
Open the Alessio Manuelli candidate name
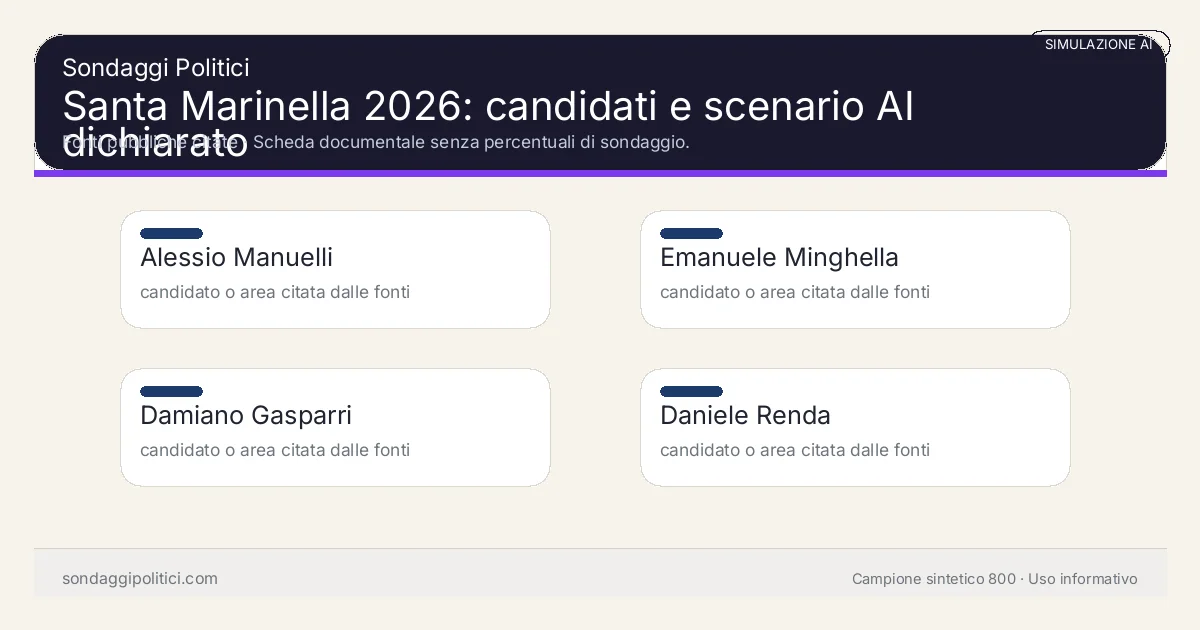[x=236, y=258]
